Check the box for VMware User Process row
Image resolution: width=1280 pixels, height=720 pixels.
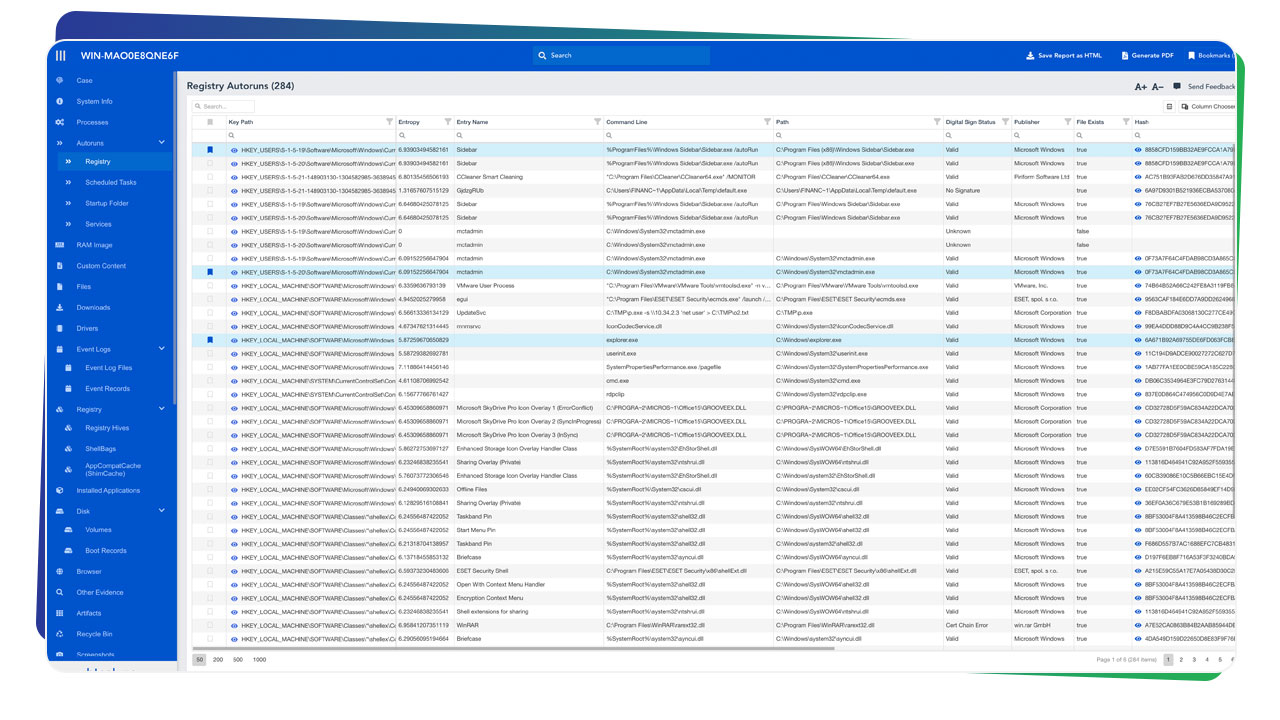(210, 285)
